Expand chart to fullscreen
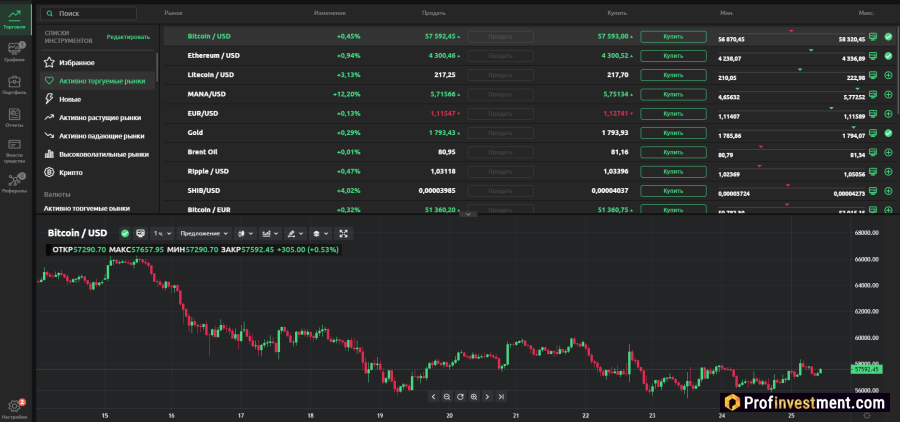The width and height of the screenshot is (900, 422). [344, 233]
